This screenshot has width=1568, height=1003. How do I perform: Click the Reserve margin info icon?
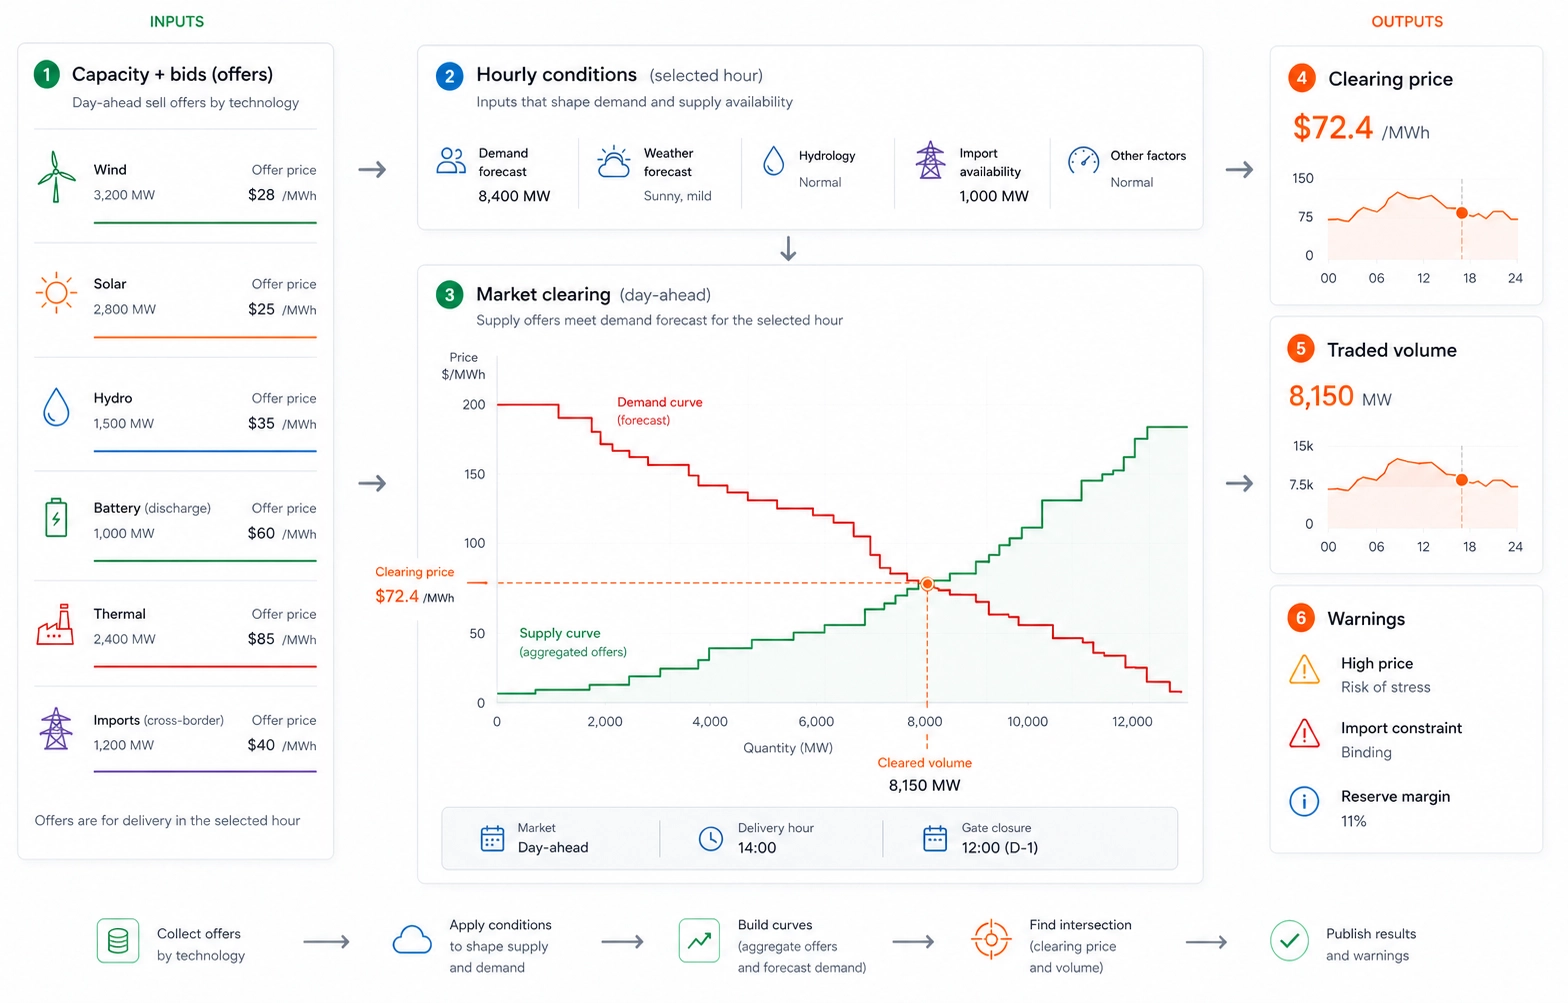tap(1304, 801)
